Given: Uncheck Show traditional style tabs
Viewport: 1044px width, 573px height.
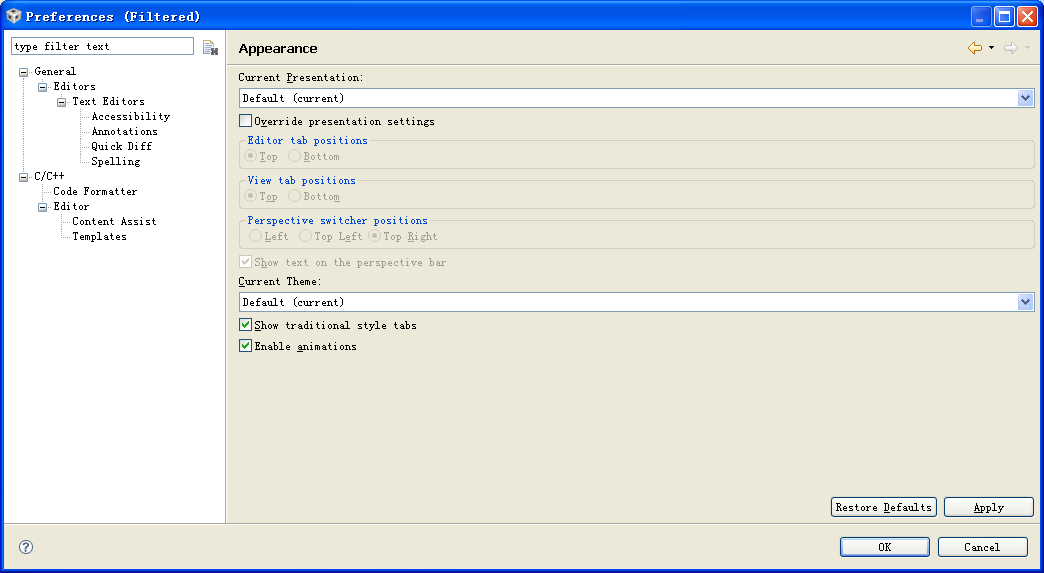Looking at the screenshot, I should pyautogui.click(x=246, y=325).
